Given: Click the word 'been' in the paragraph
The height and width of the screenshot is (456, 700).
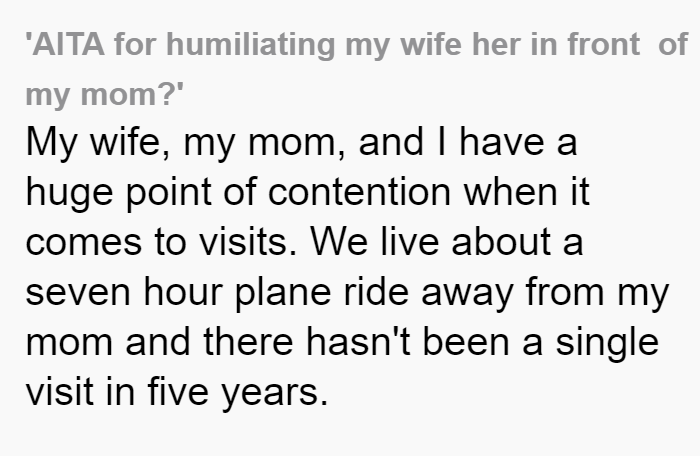Looking at the screenshot, I should [466, 342].
